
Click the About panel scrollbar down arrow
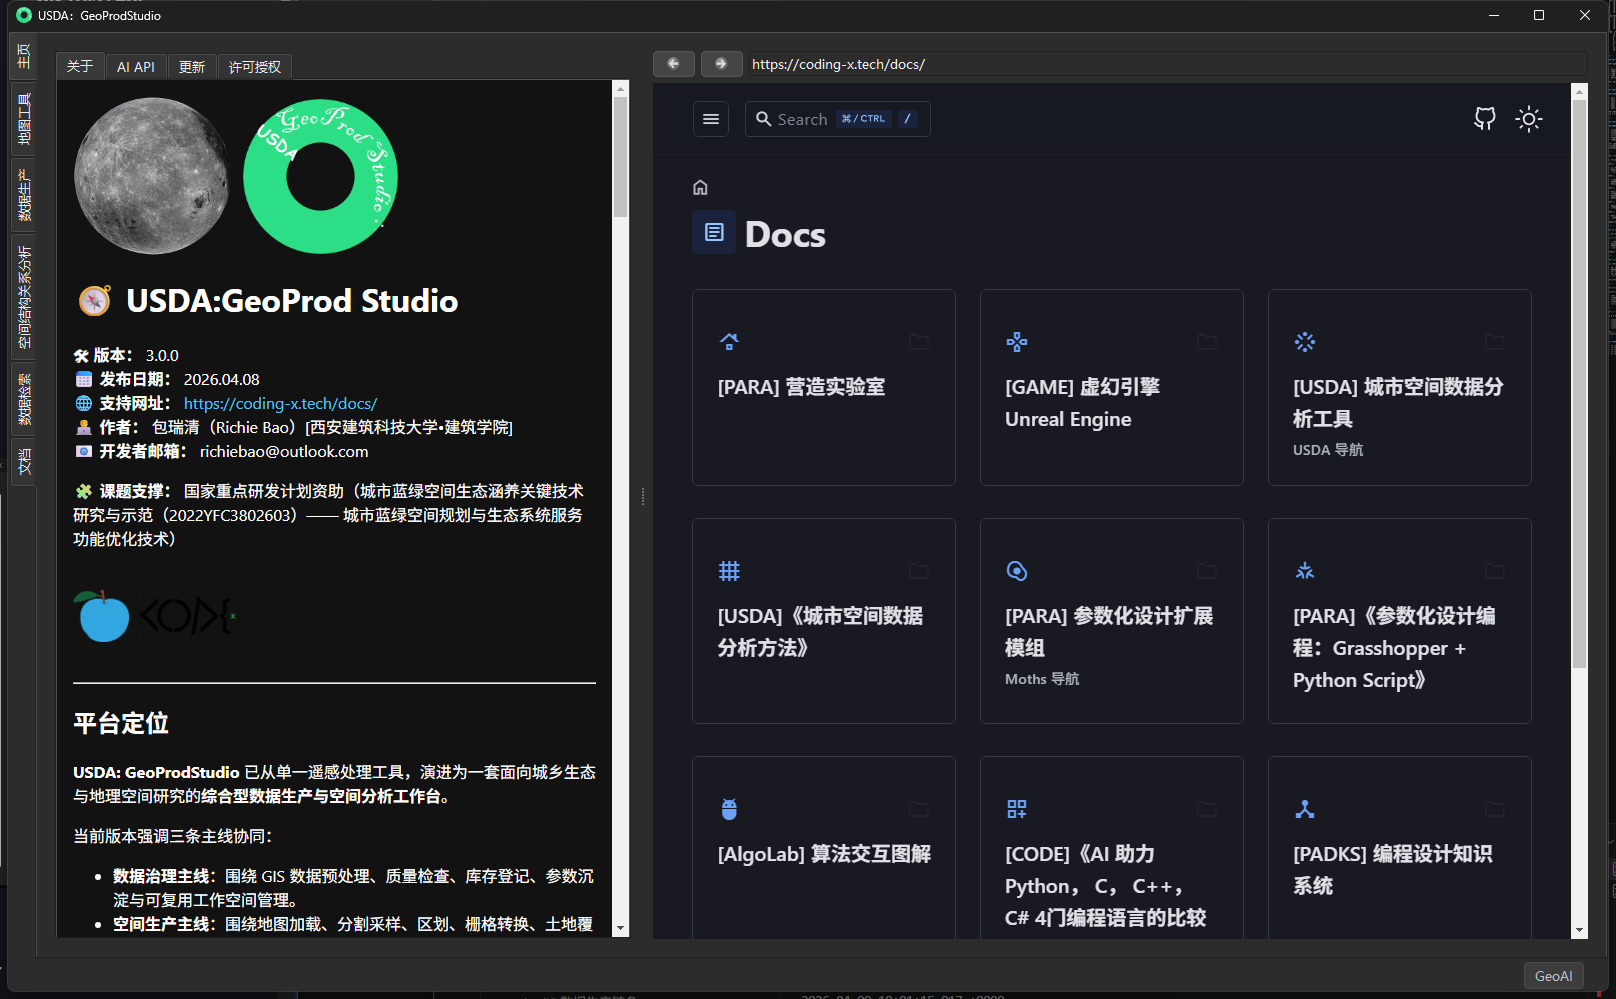(620, 929)
